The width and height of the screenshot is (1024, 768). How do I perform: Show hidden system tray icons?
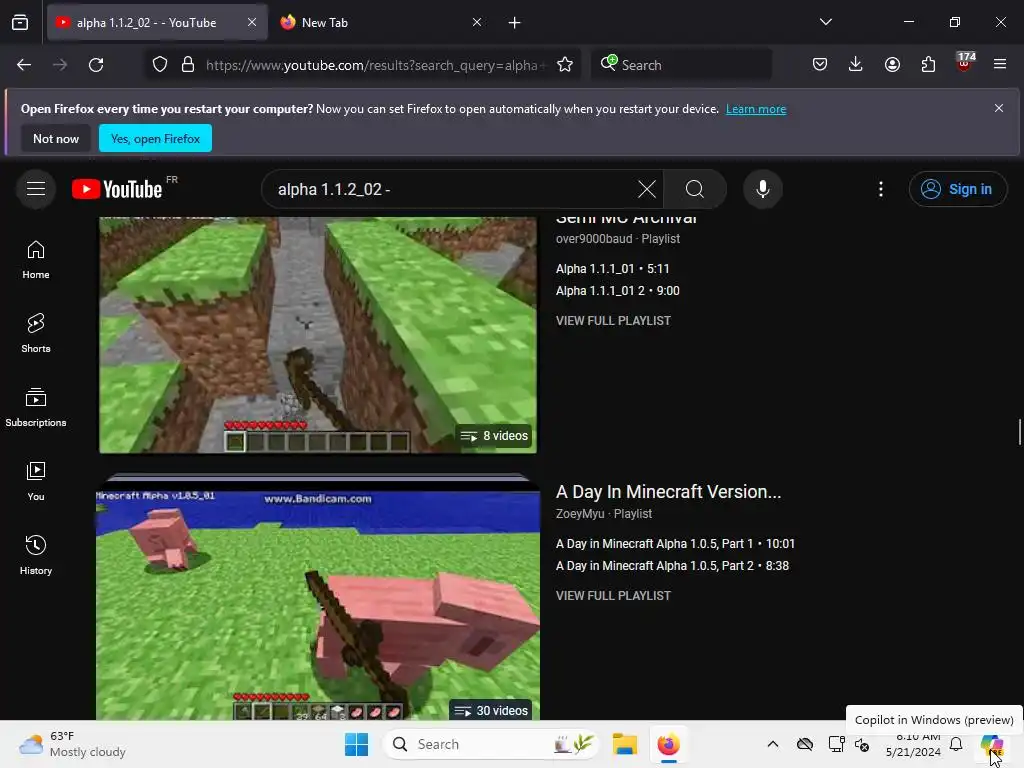(x=773, y=744)
